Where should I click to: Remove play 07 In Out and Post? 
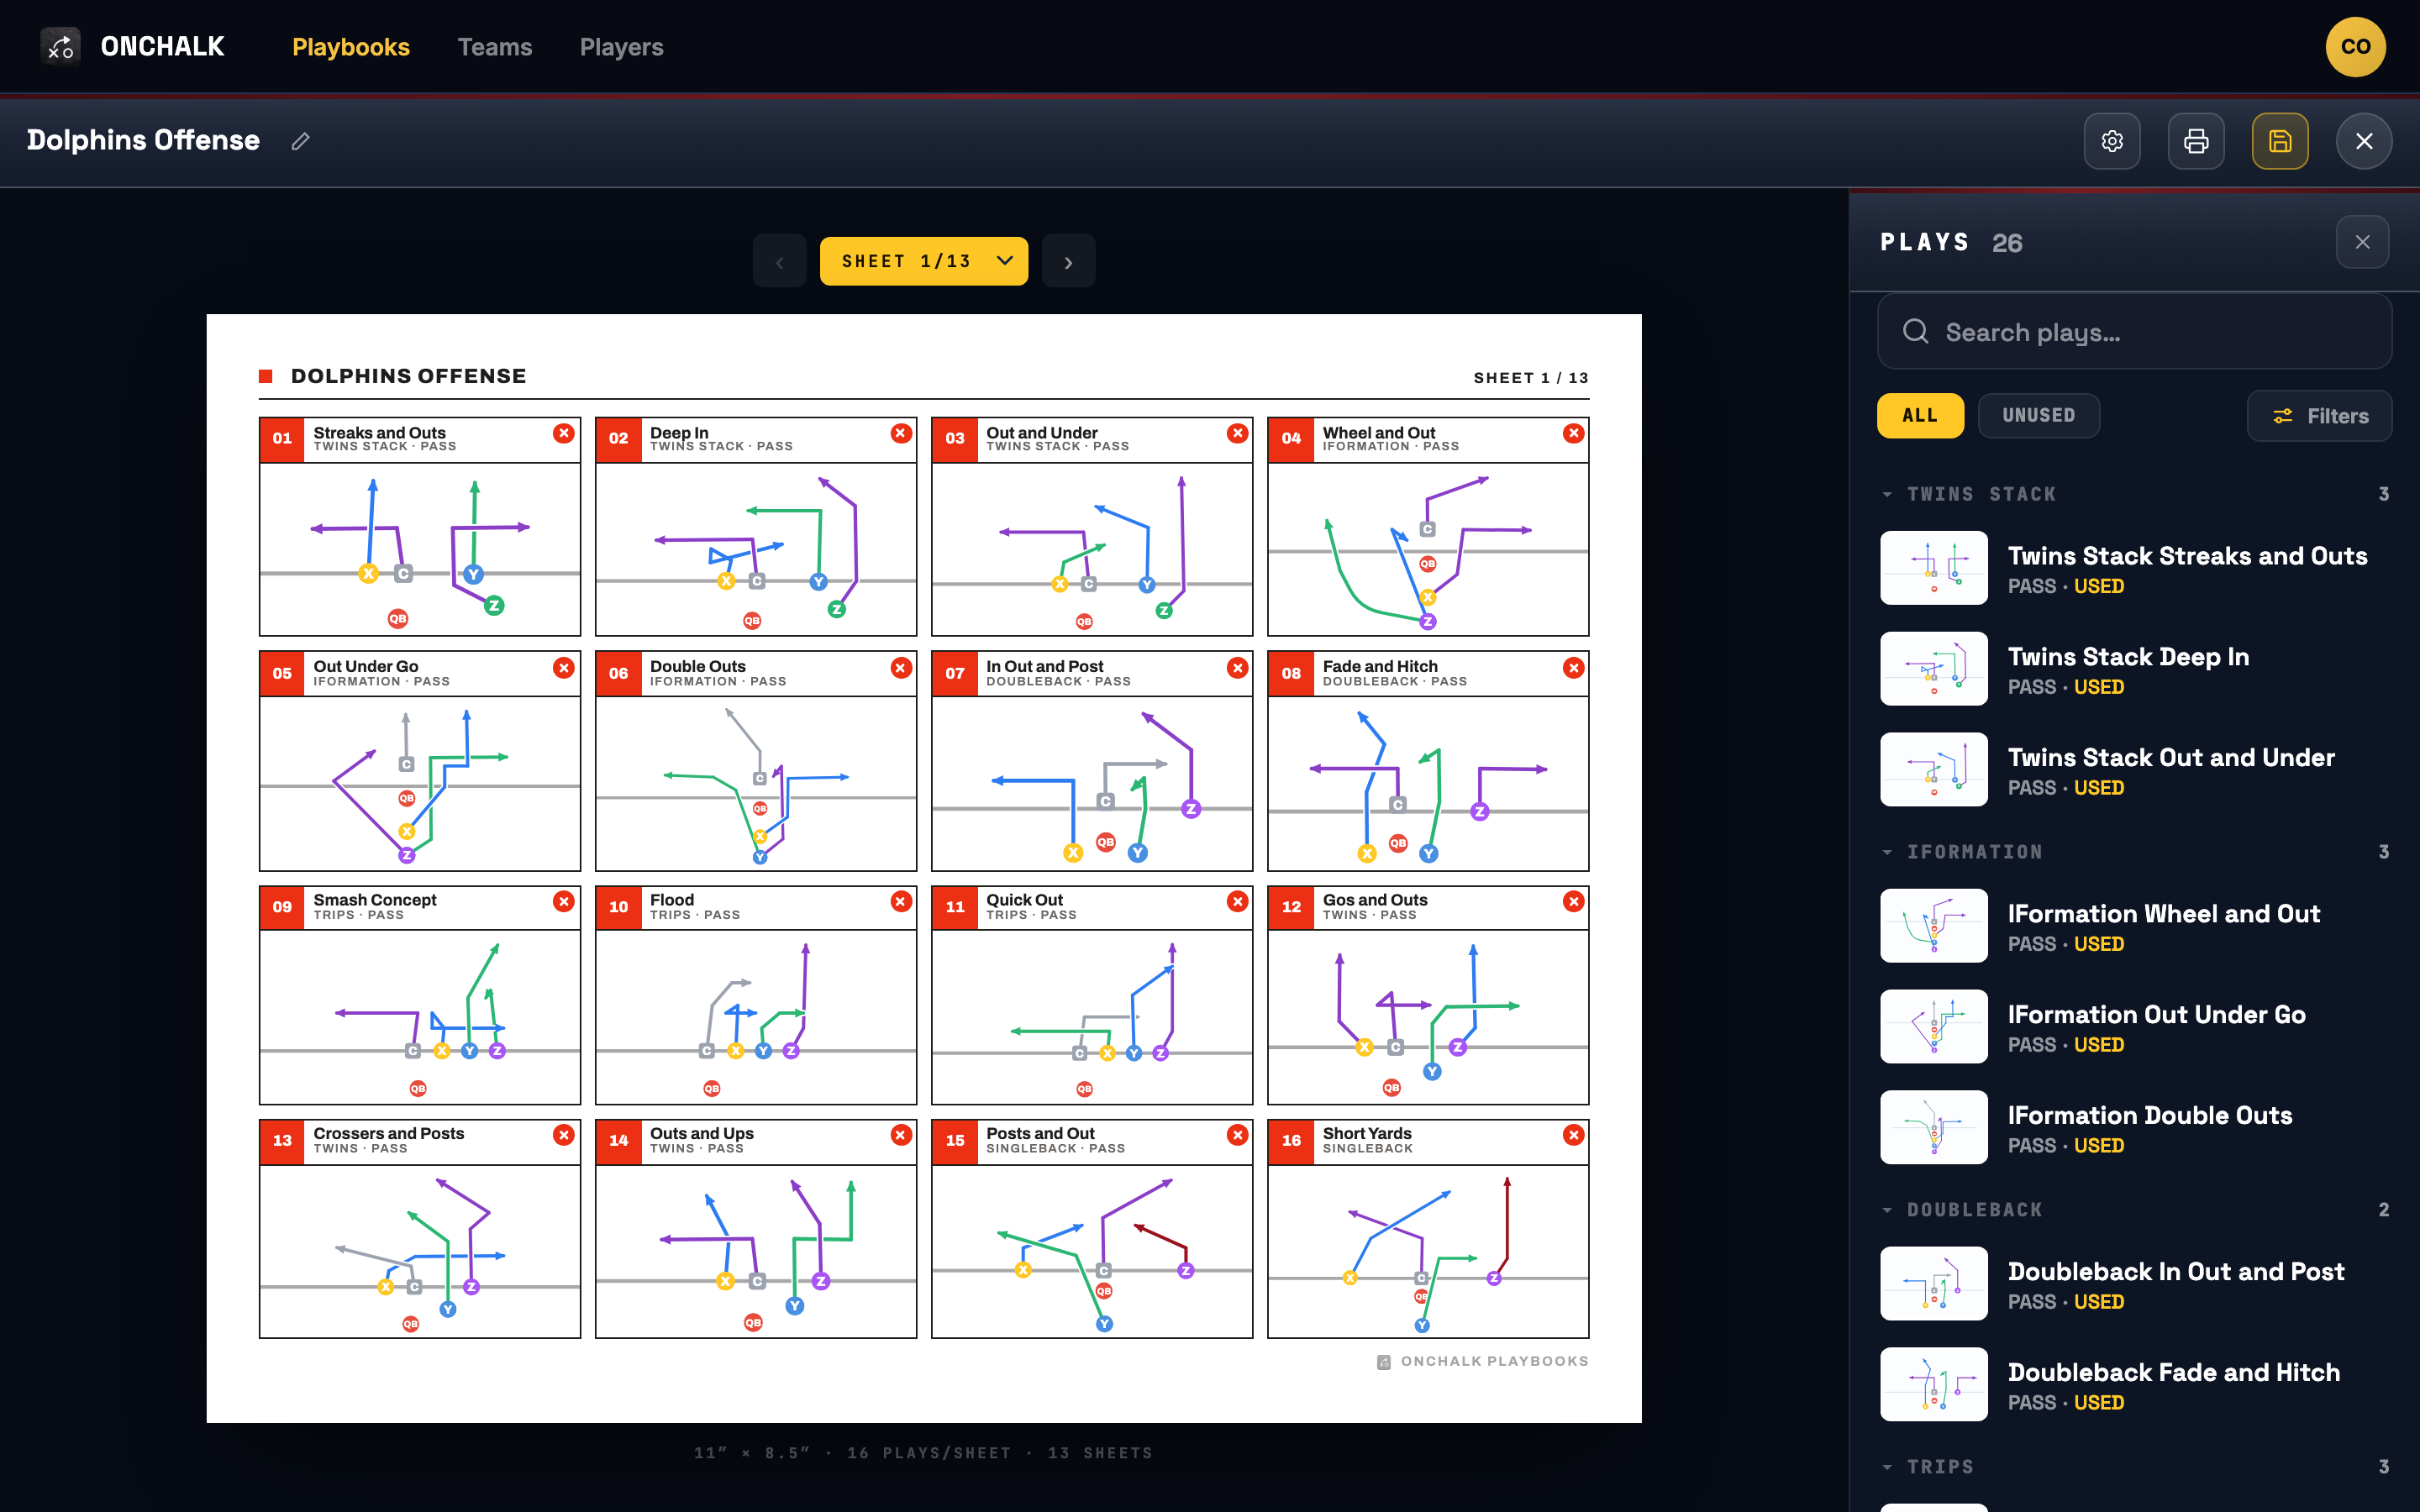(x=1238, y=667)
